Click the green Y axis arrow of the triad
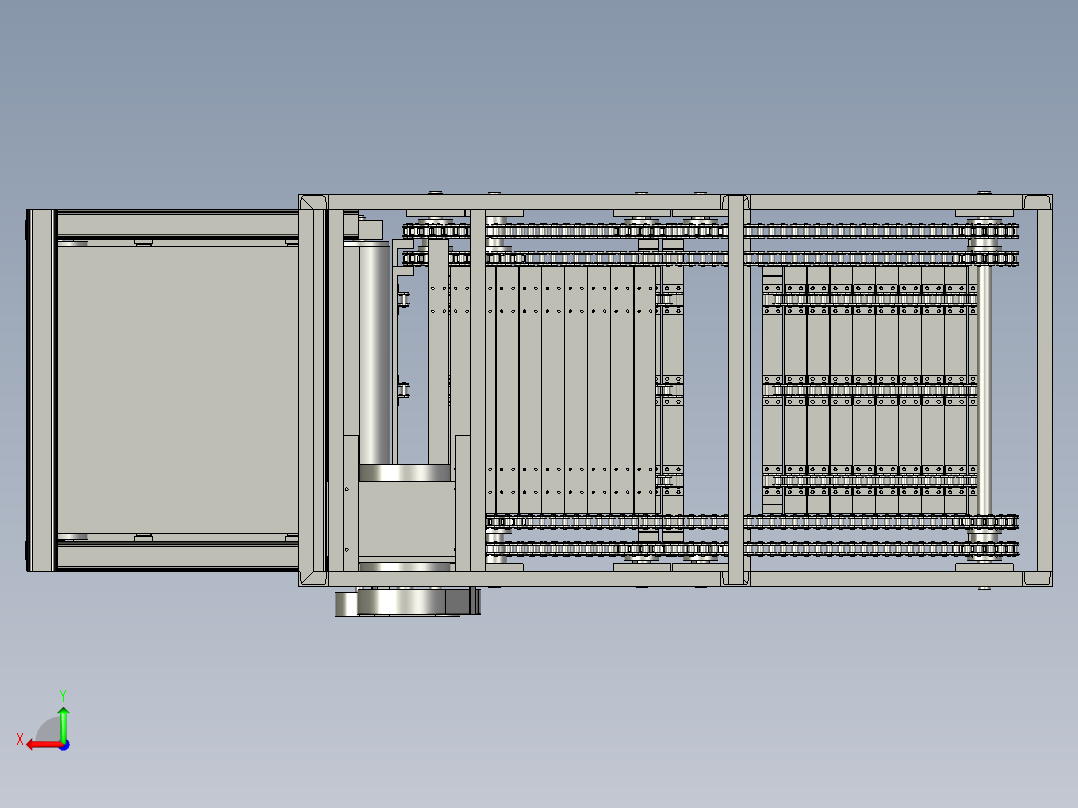The image size is (1078, 808). 63,723
